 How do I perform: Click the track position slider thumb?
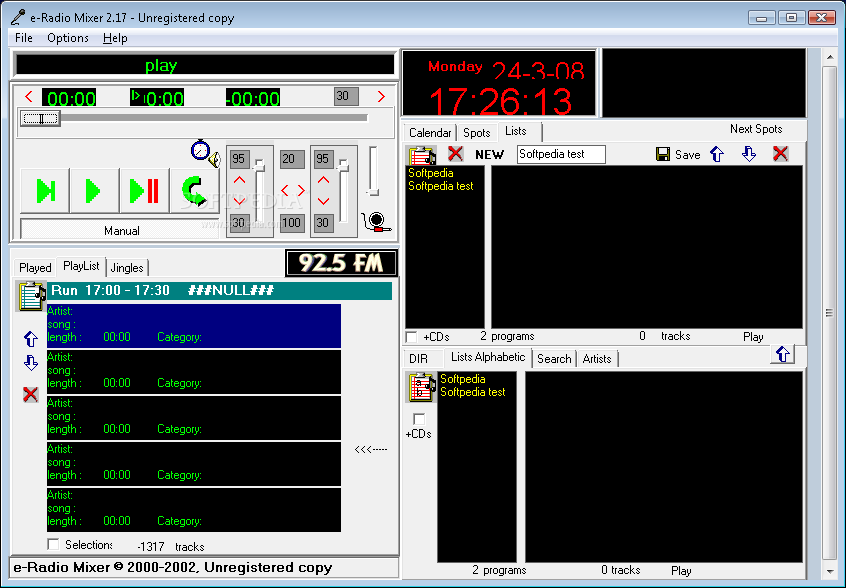(40, 118)
